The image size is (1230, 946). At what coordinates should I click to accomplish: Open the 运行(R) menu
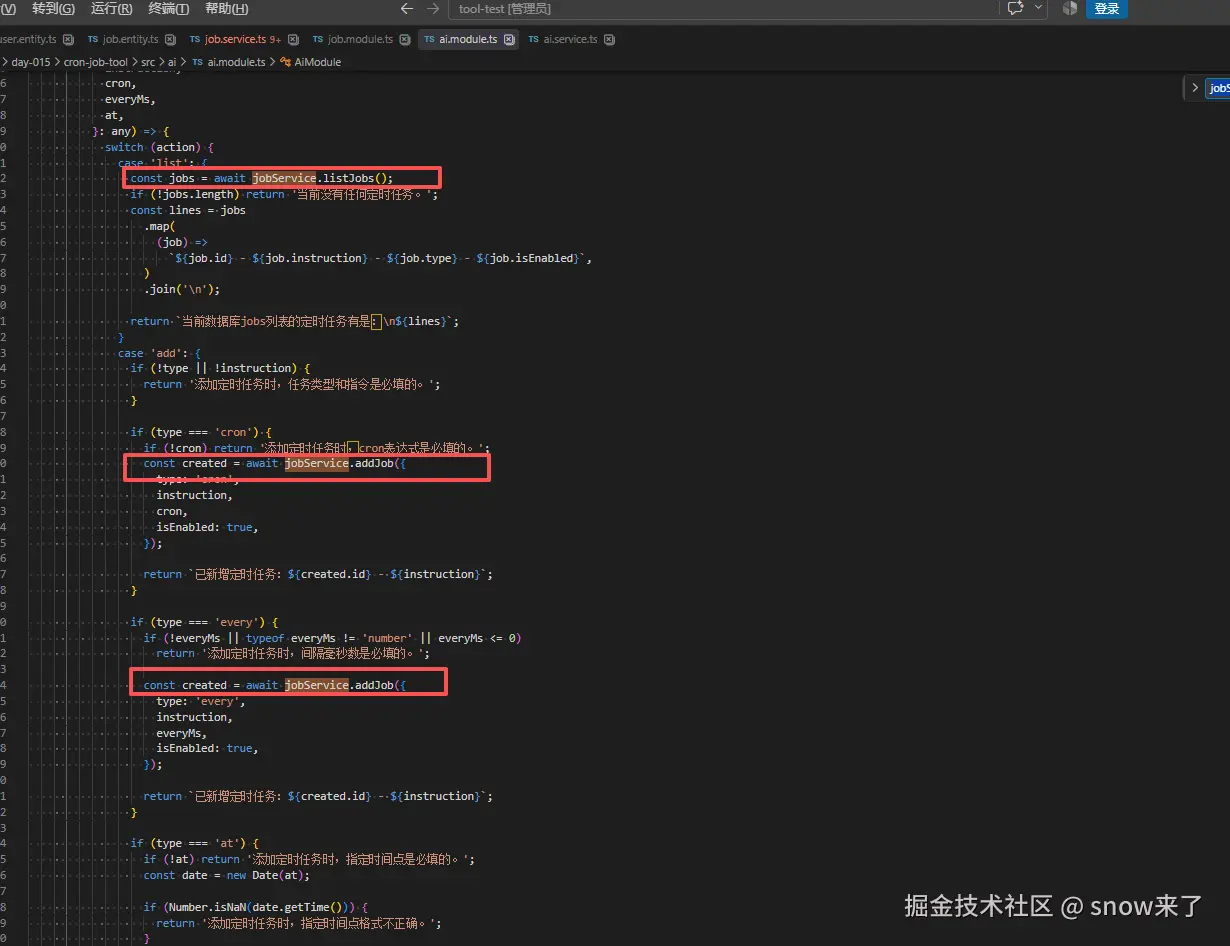point(111,9)
